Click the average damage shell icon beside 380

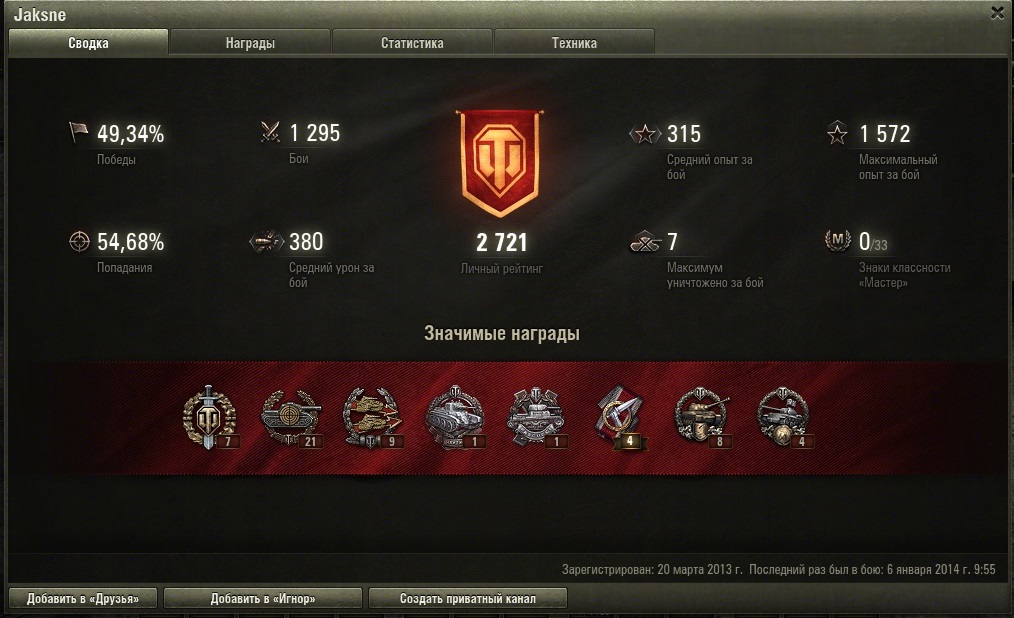tap(266, 241)
